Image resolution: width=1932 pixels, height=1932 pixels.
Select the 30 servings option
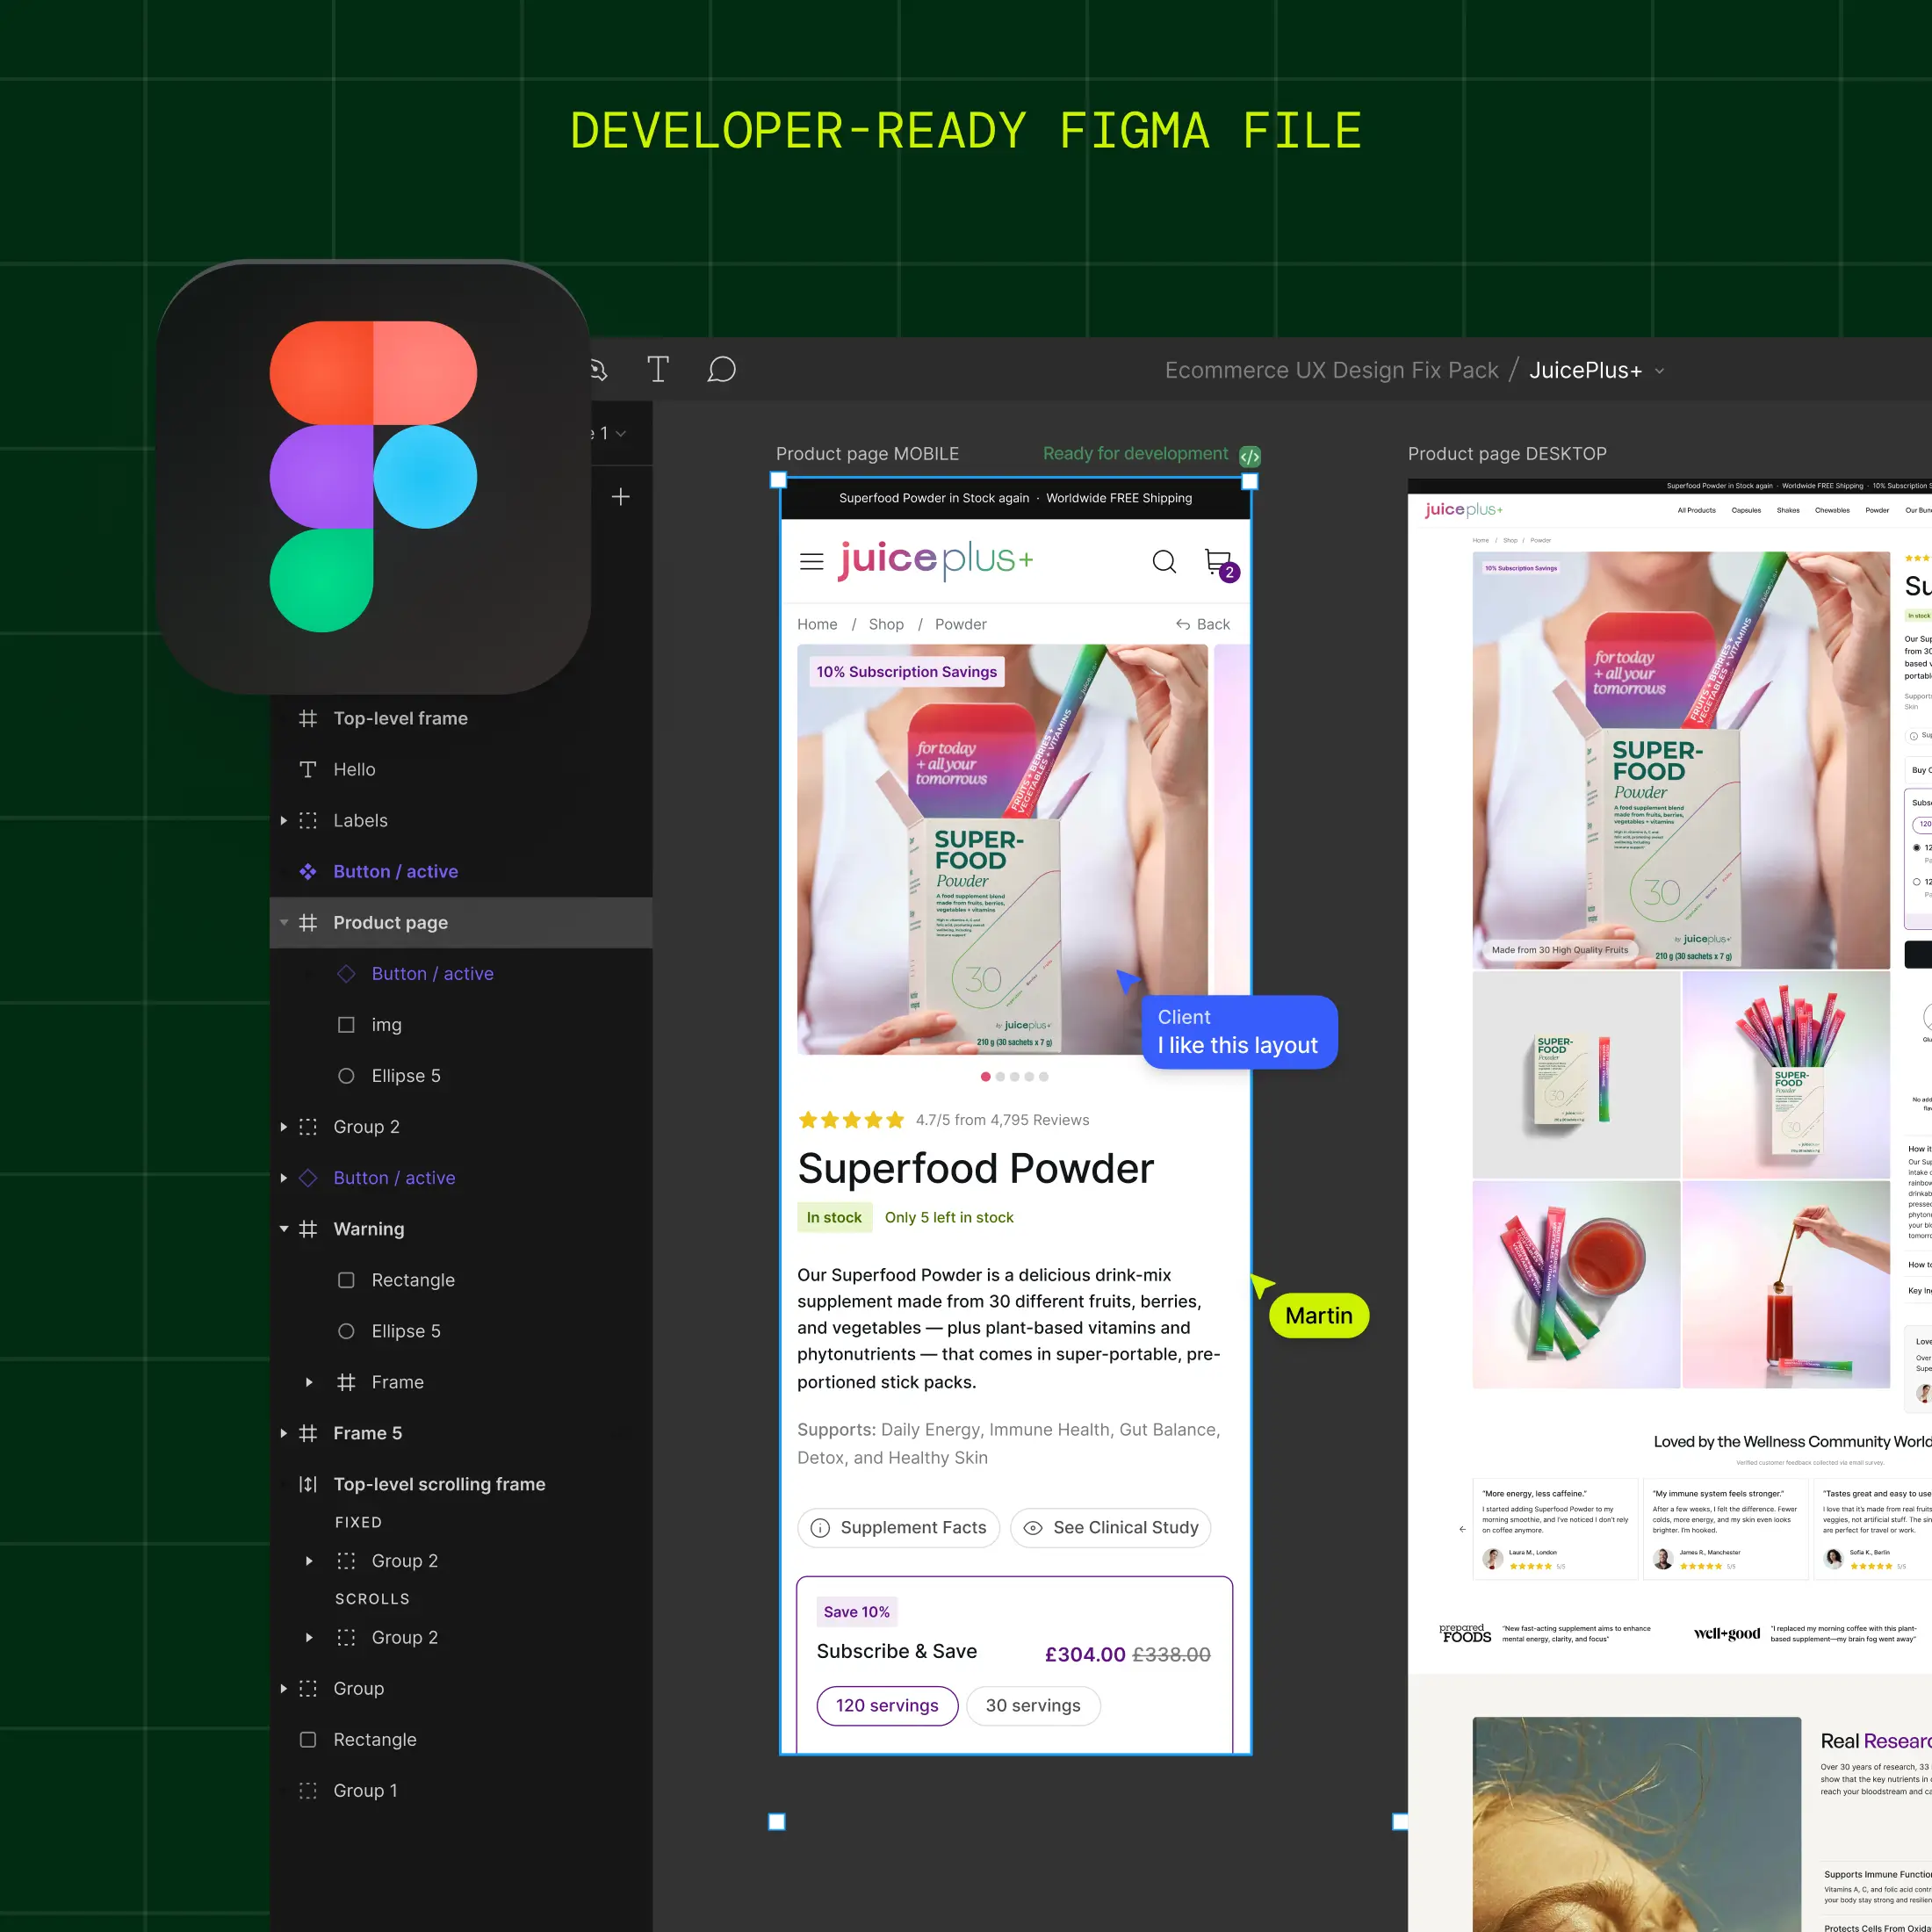(x=1033, y=1705)
